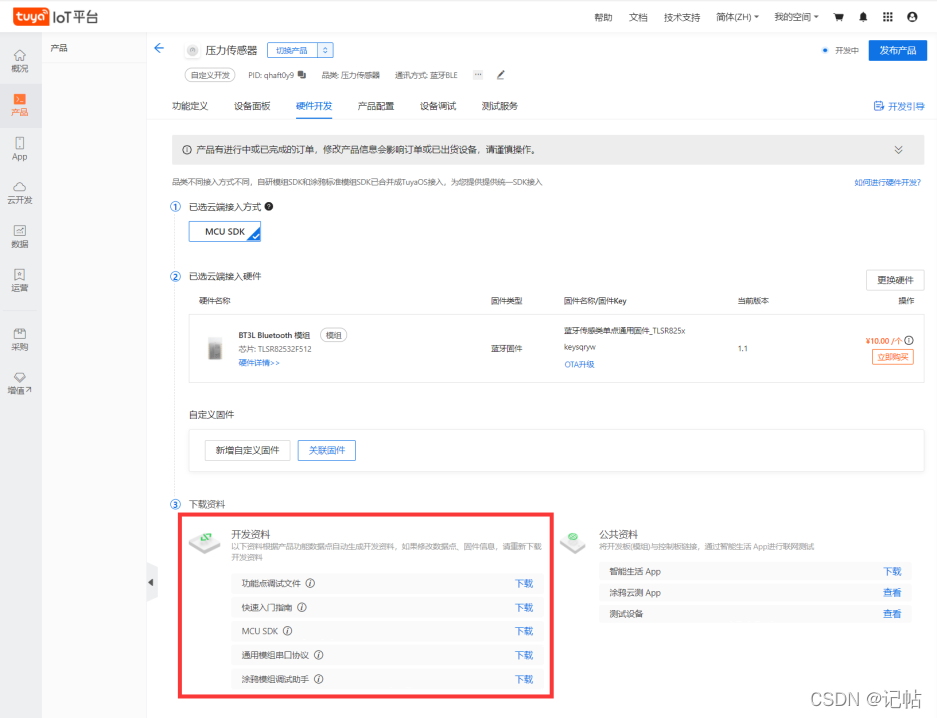Open the App section in sidebar
The height and width of the screenshot is (718, 937).
[x=20, y=149]
